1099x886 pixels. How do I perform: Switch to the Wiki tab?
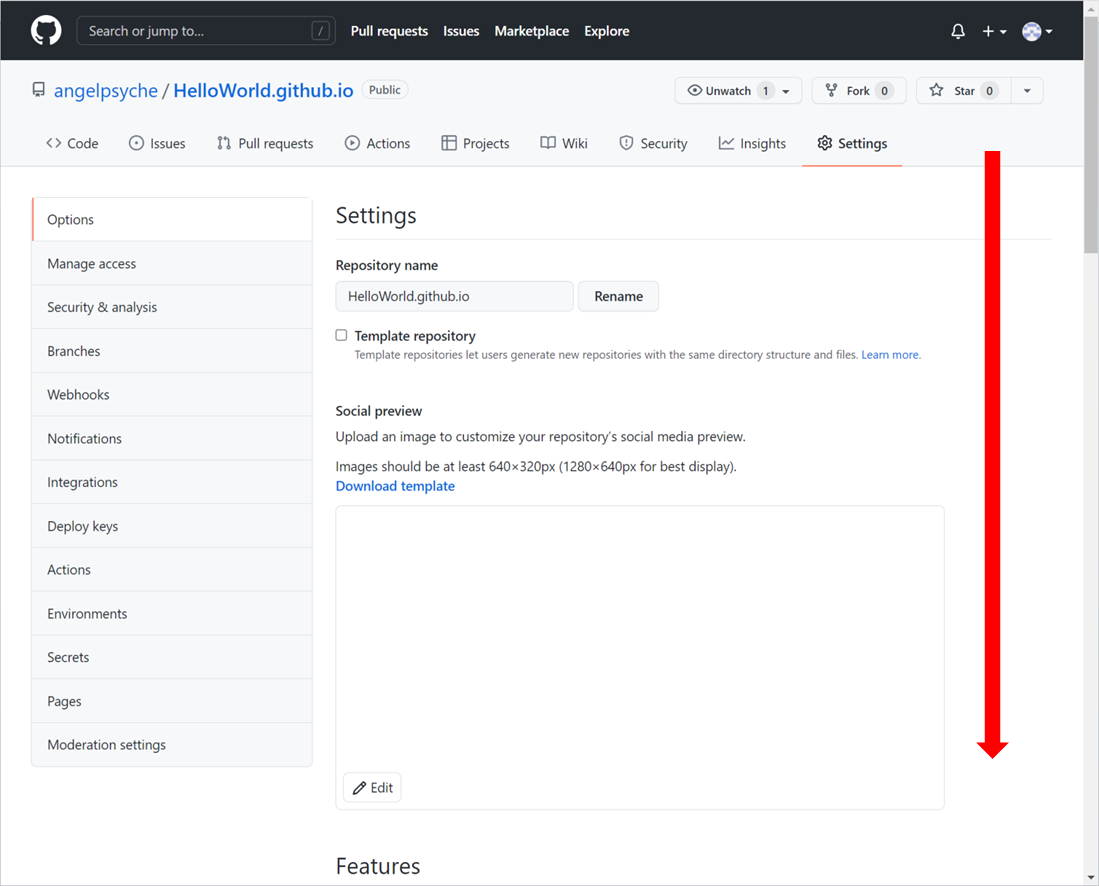point(564,143)
